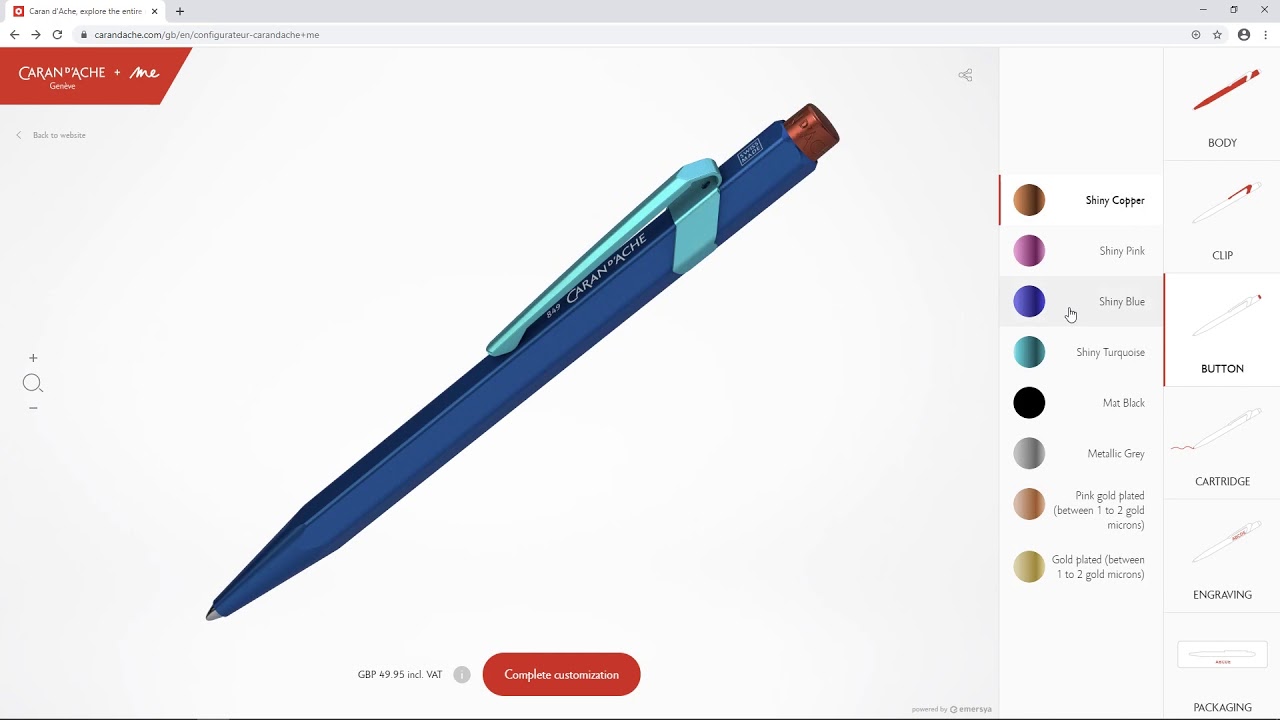Image resolution: width=1280 pixels, height=720 pixels.
Task: Pick the Metallic Grey swatch
Action: click(1029, 453)
